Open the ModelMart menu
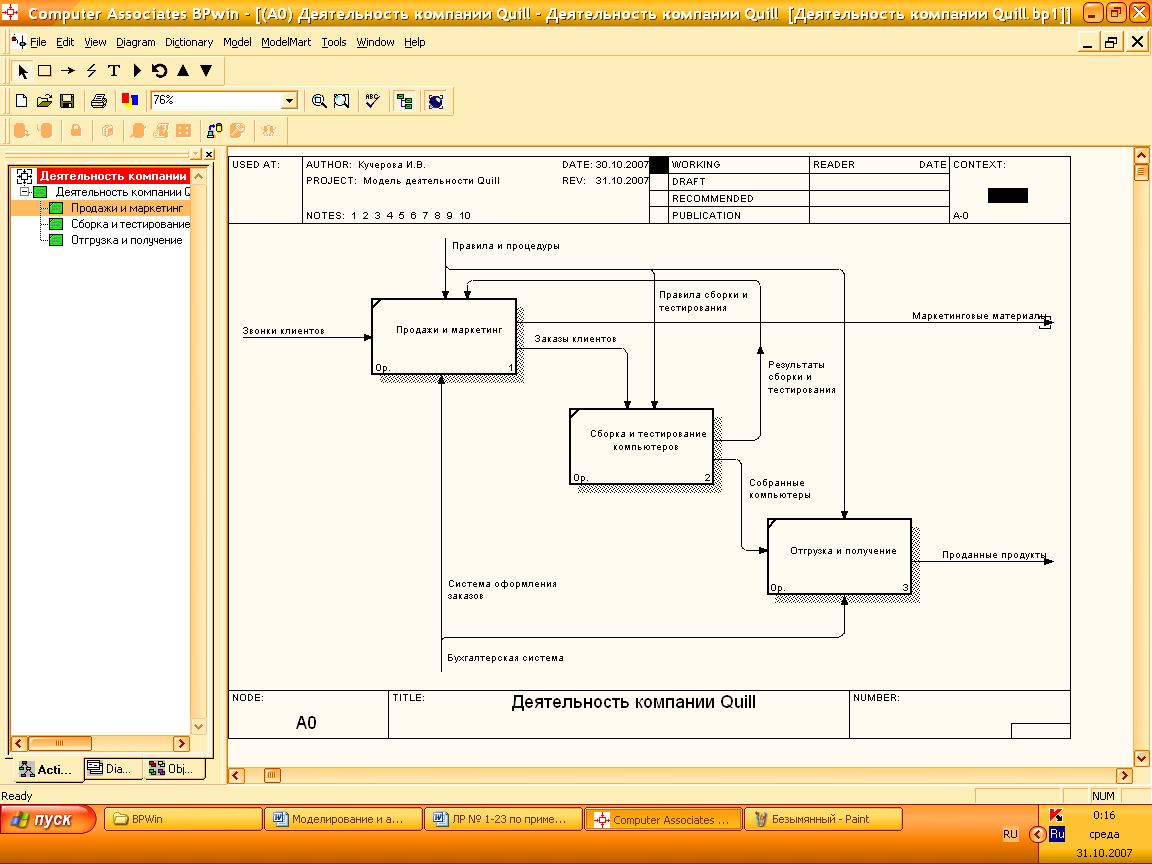Screen dimensions: 1152x864 coord(286,42)
